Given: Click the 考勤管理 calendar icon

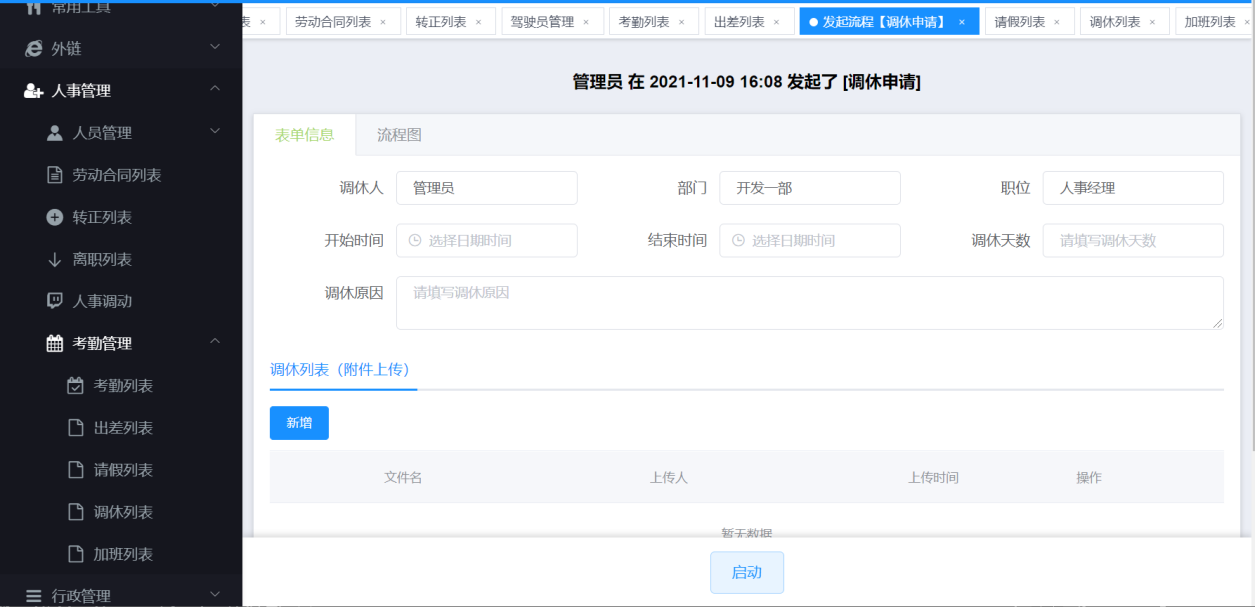Looking at the screenshot, I should coord(55,343).
